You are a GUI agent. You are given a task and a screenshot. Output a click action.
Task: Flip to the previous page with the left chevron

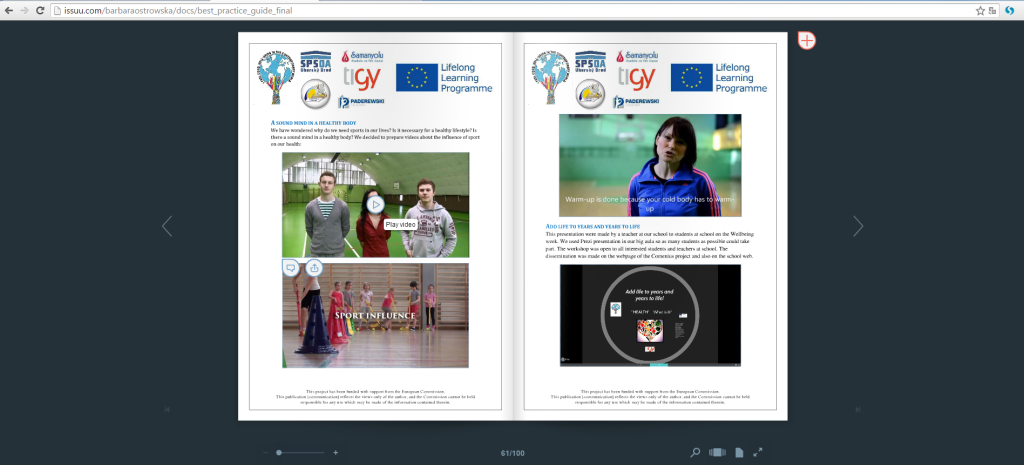point(167,226)
